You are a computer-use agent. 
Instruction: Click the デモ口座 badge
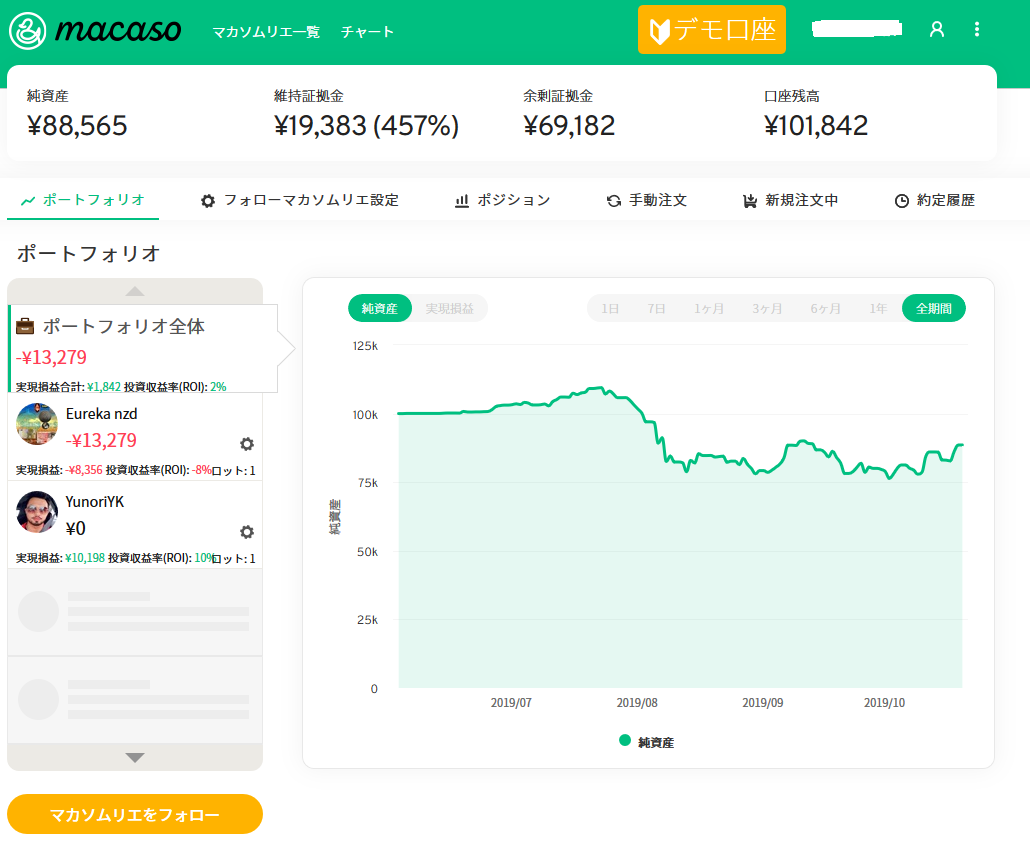[x=712, y=30]
